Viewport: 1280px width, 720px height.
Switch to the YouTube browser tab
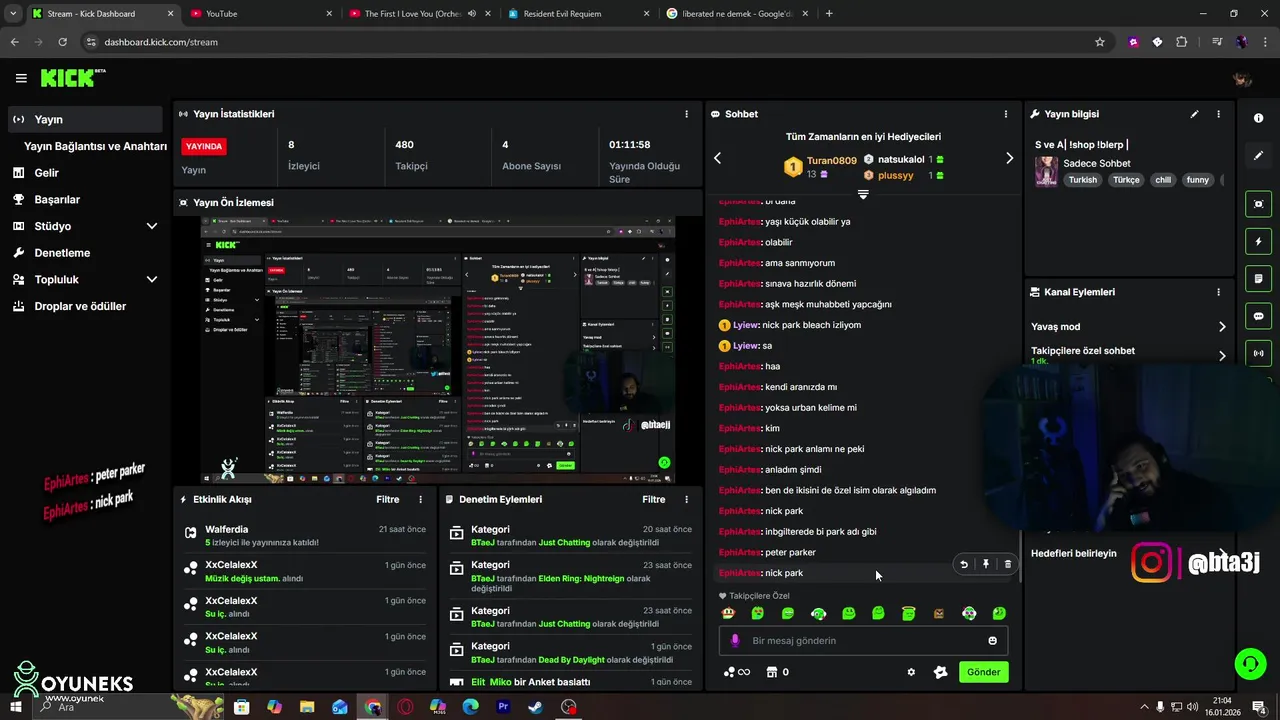[x=260, y=14]
